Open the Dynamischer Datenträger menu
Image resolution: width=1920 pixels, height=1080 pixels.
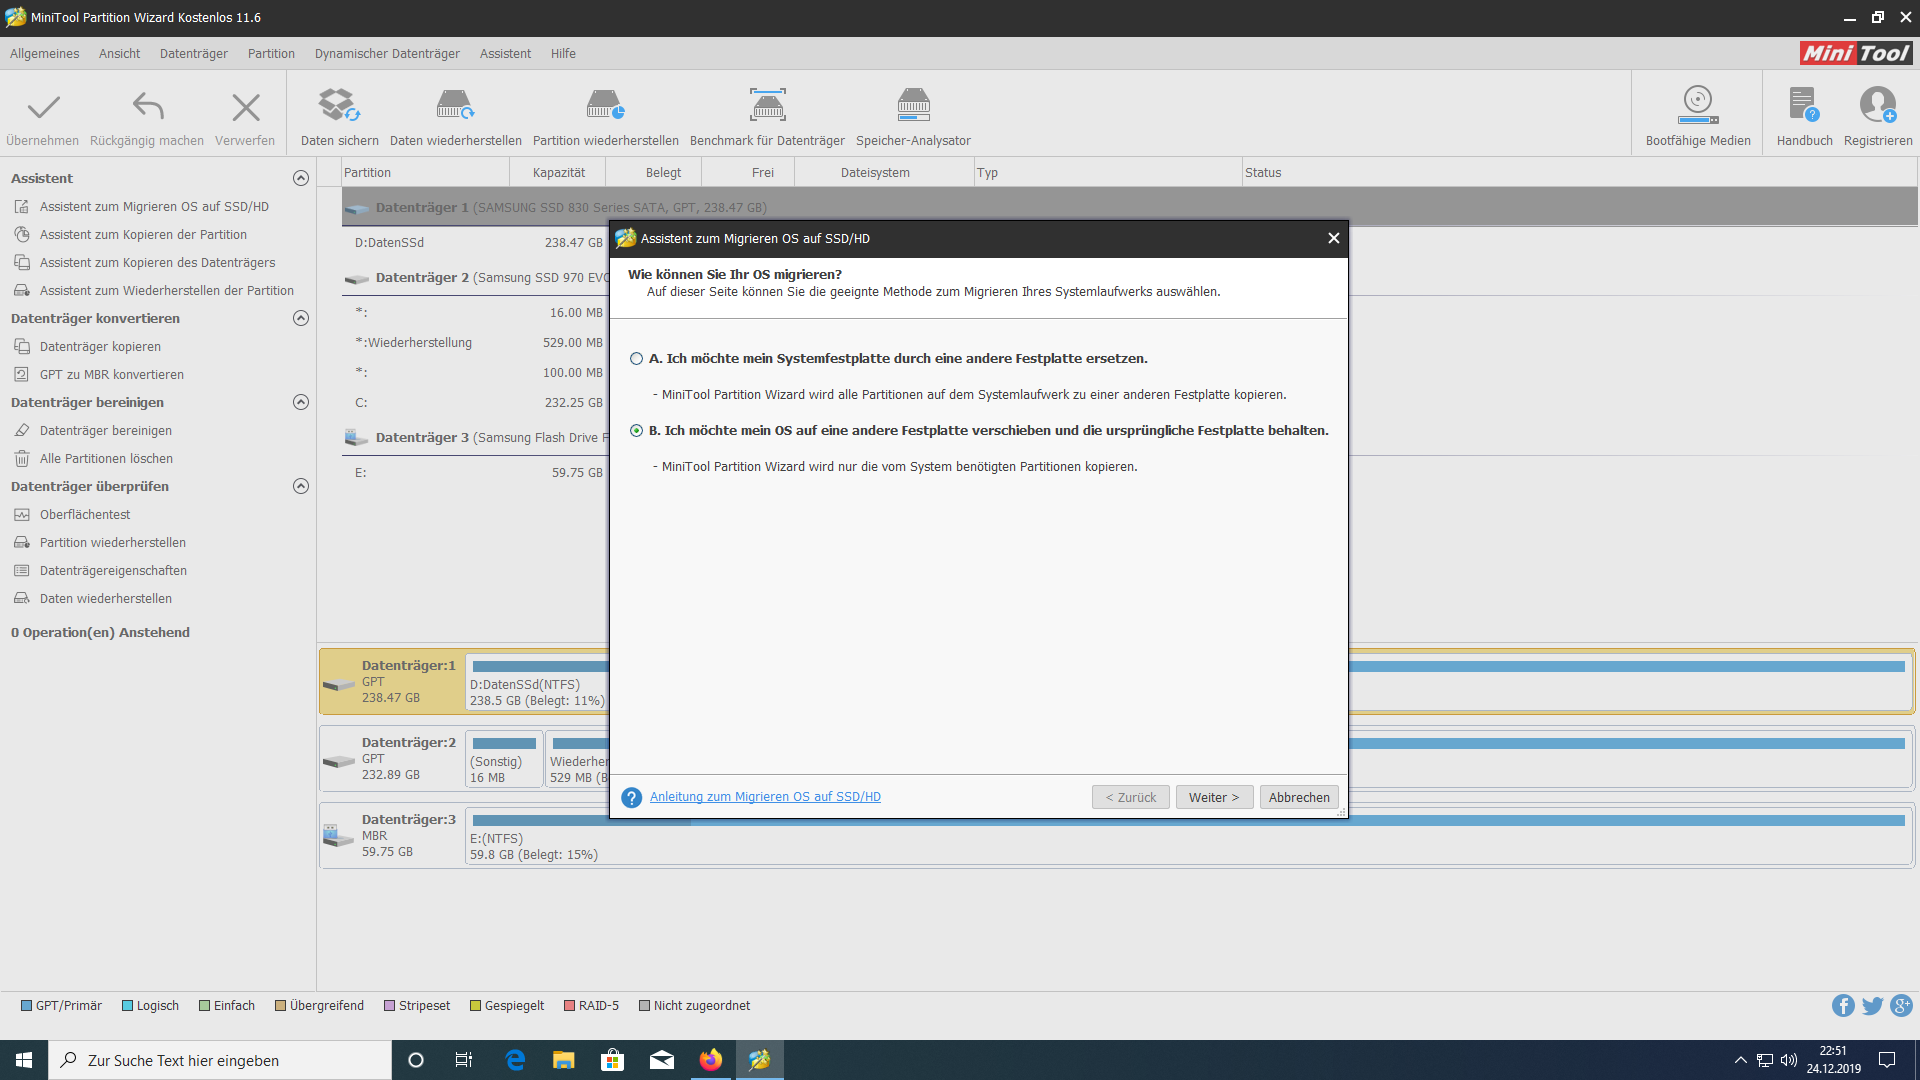[x=387, y=54]
